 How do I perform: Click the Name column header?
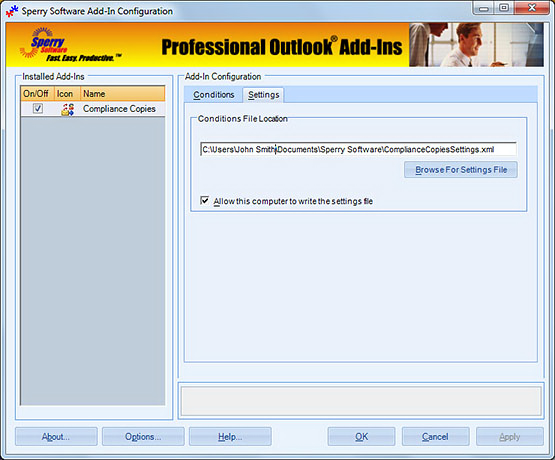122,94
